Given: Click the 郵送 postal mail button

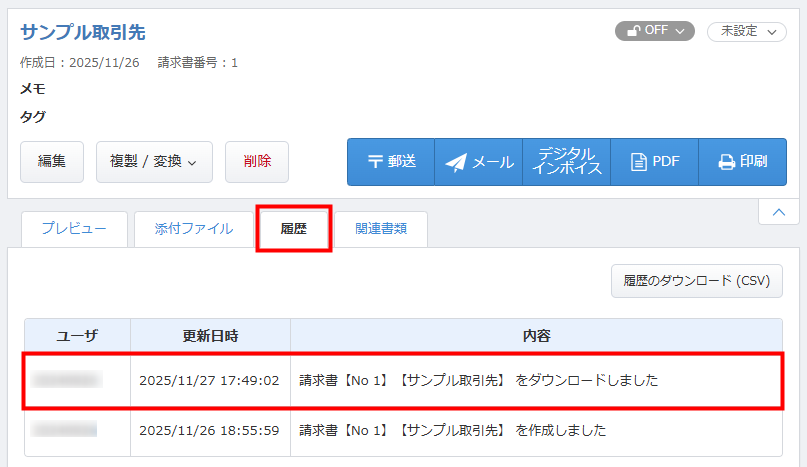Looking at the screenshot, I should pos(391,162).
